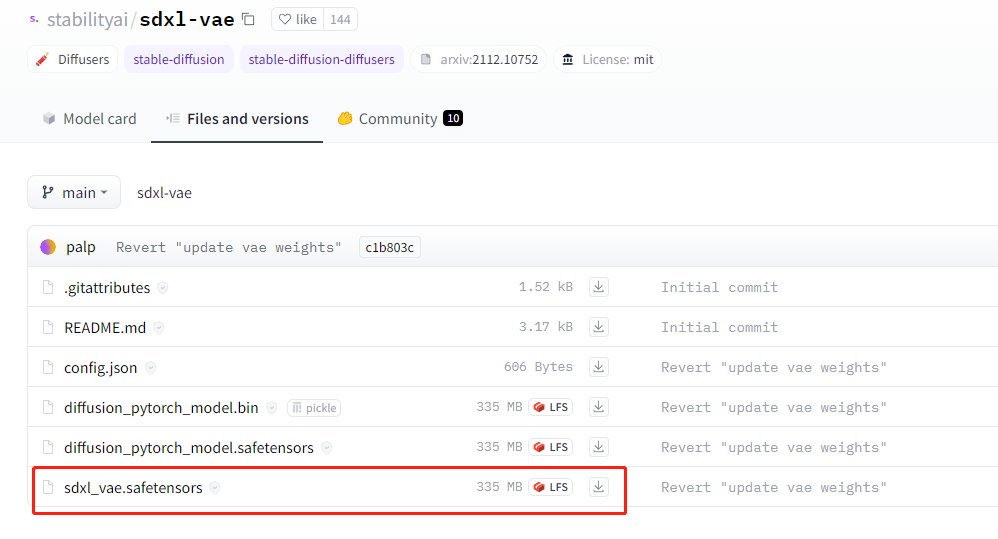The width and height of the screenshot is (998, 539).
Task: Click security scan shield next to README.md
Action: click(158, 328)
